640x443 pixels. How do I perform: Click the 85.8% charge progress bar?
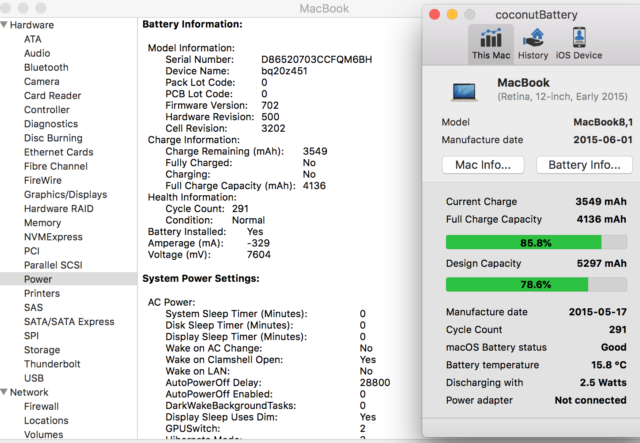coord(536,243)
